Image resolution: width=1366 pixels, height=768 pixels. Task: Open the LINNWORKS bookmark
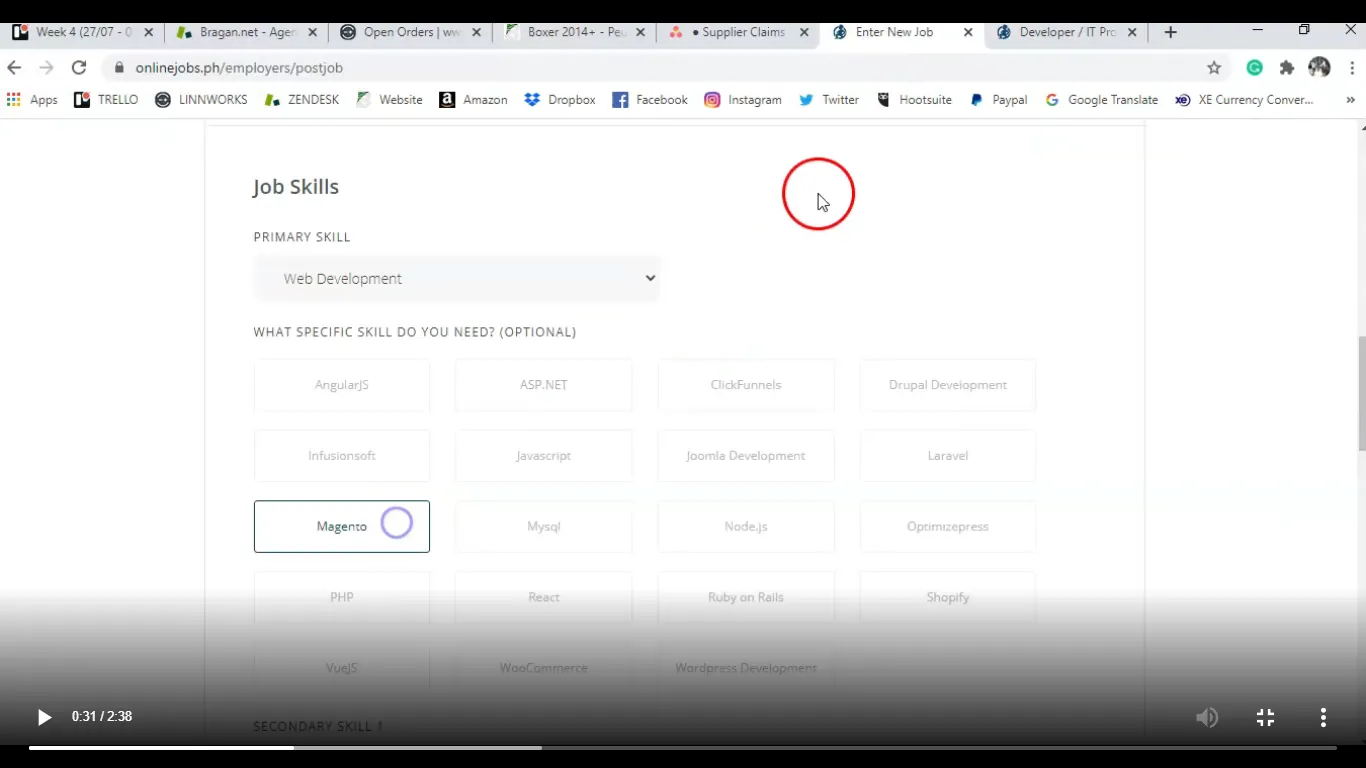[201, 100]
